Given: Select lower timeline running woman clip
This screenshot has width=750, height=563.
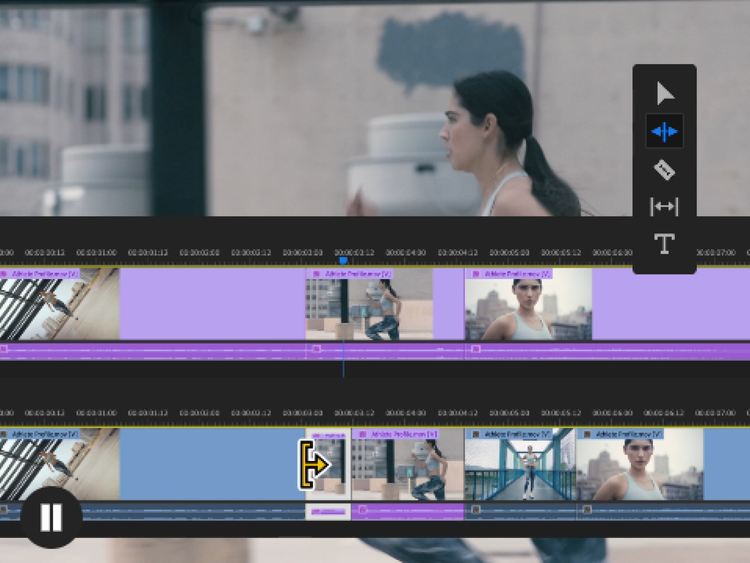Looking at the screenshot, I should (x=408, y=464).
